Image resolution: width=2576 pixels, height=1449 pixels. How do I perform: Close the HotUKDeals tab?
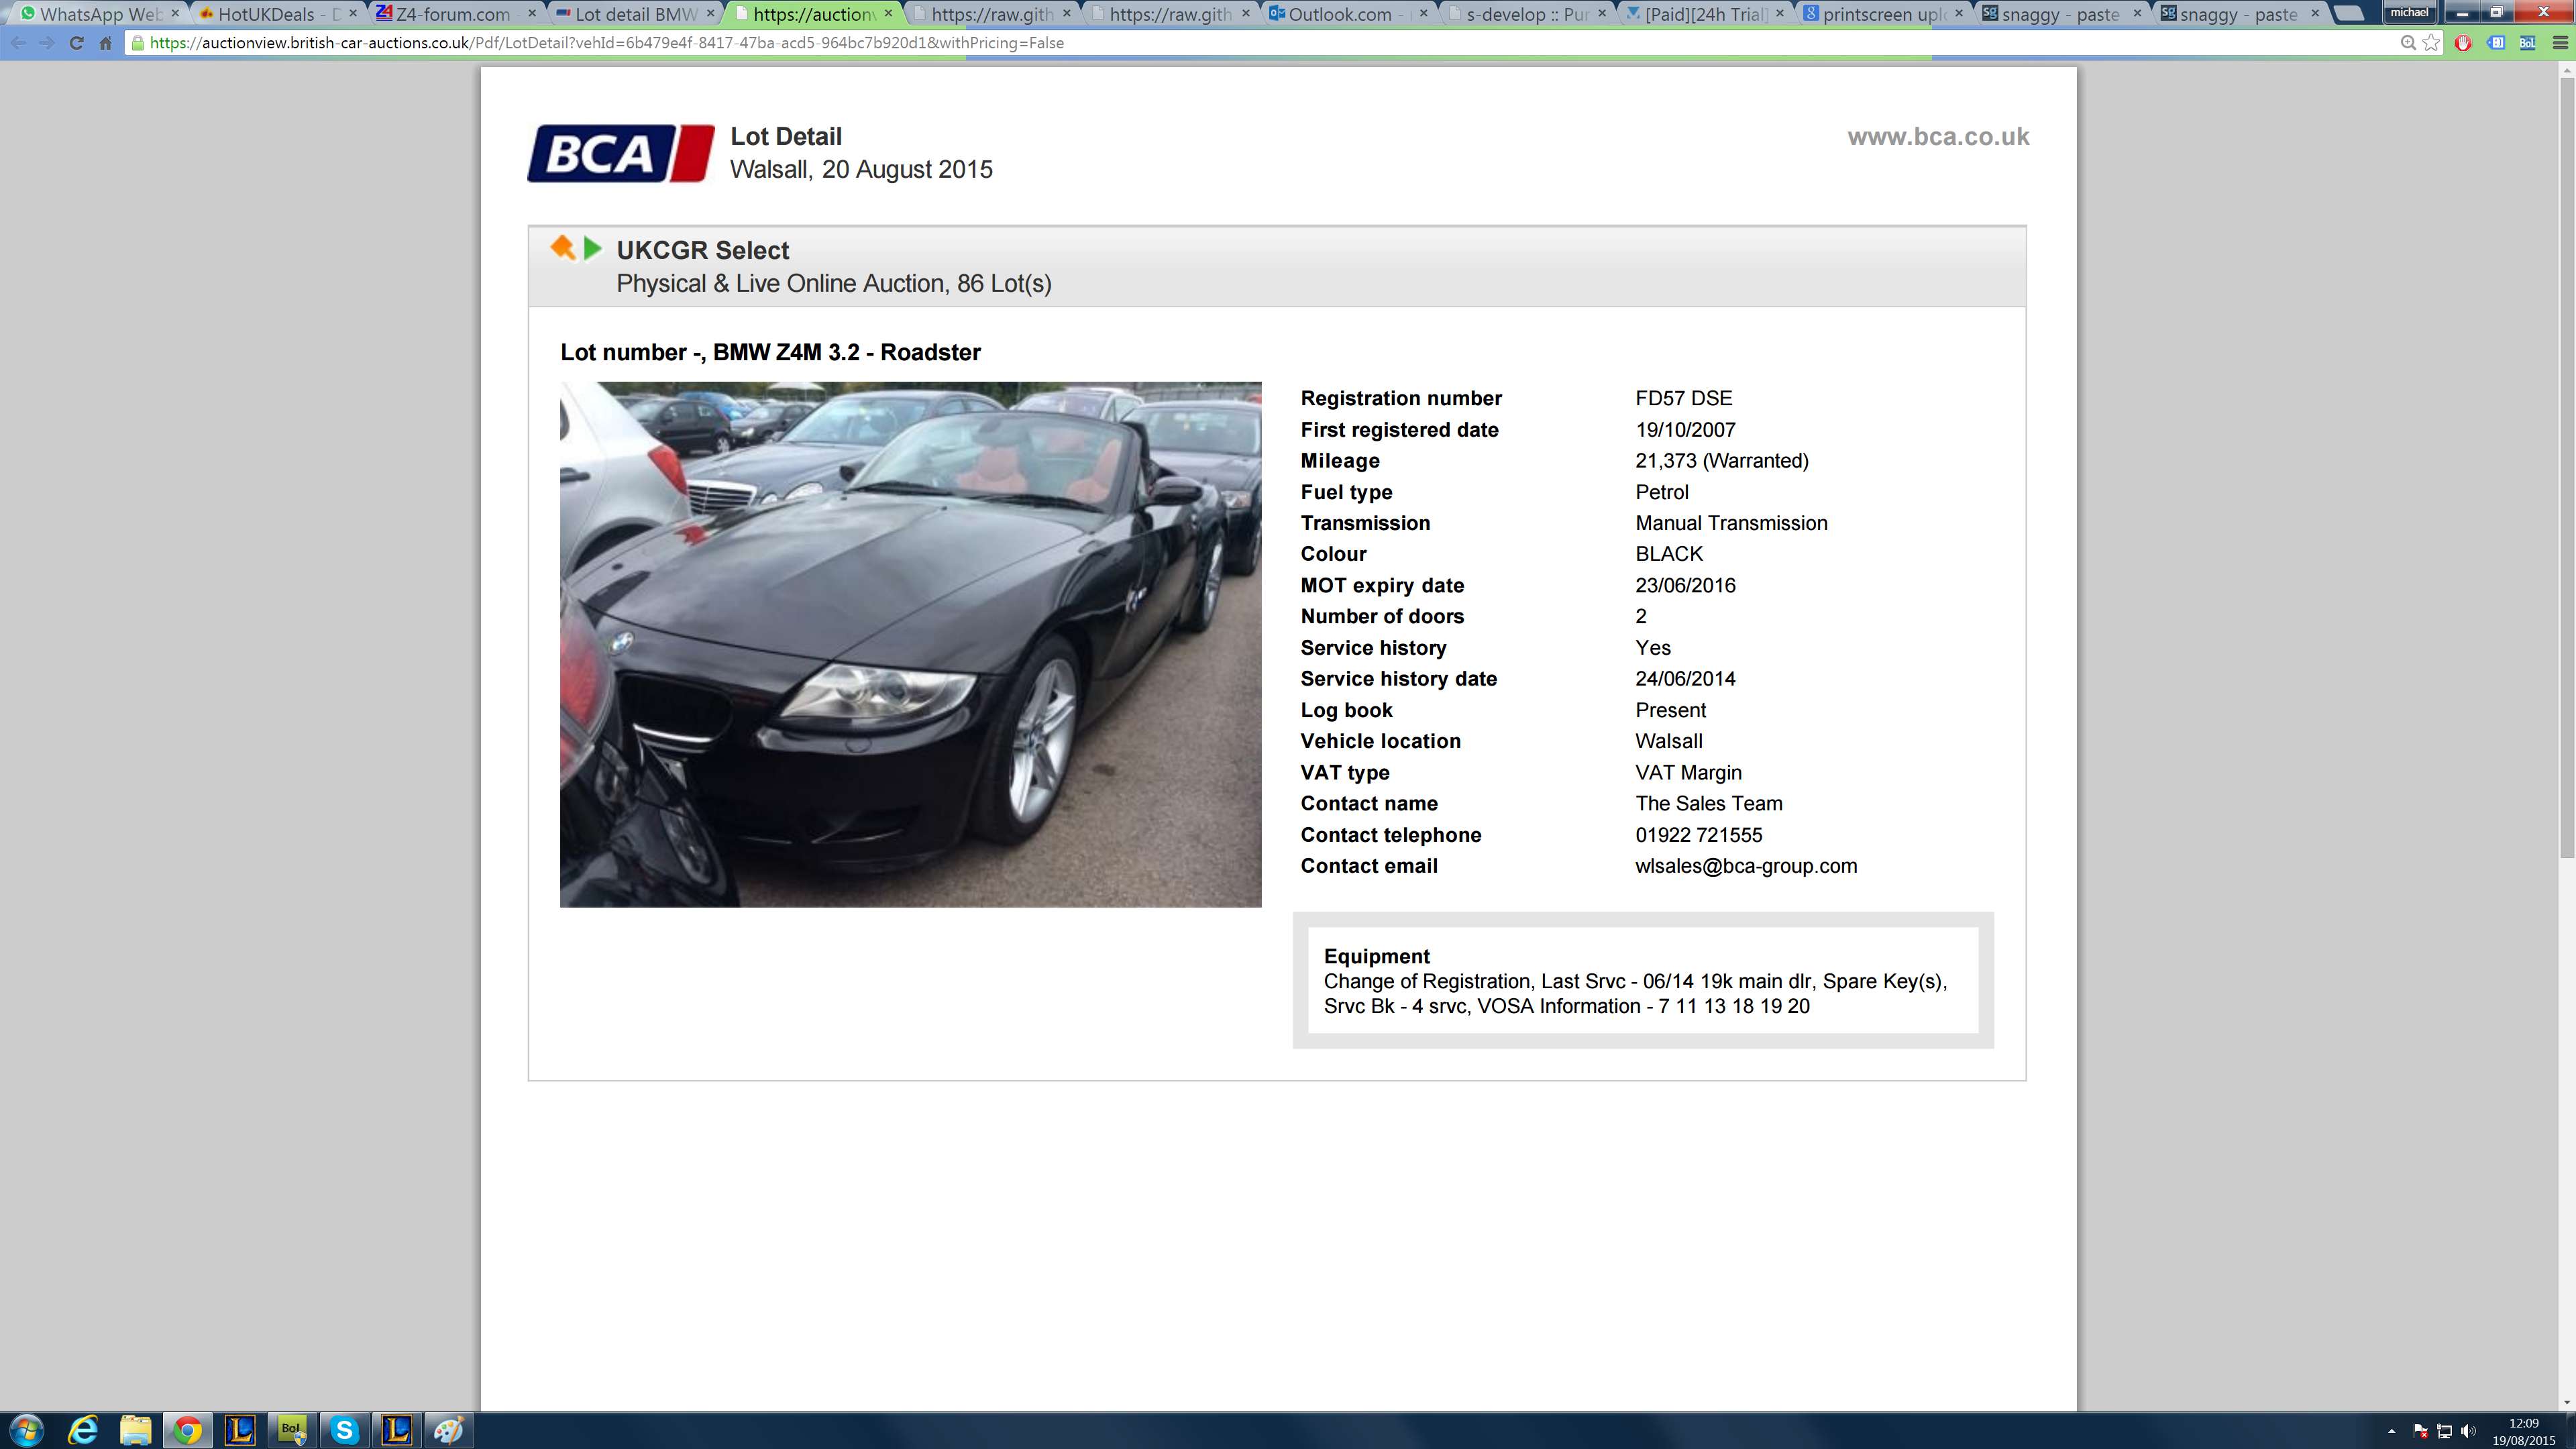click(353, 13)
